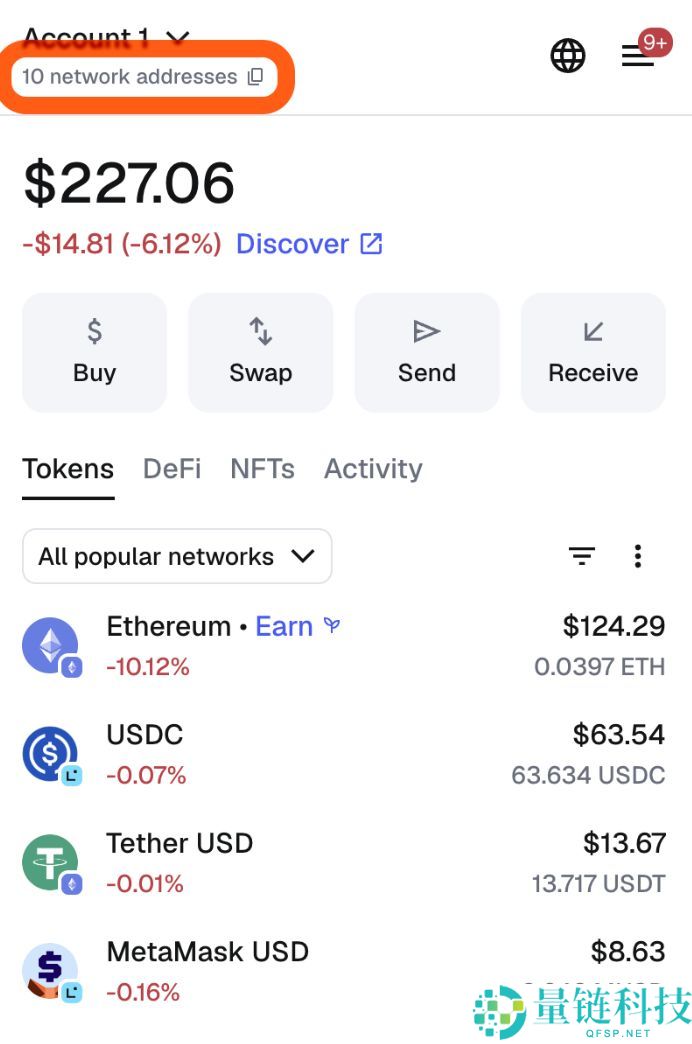Click the staking fork icon beside Earn
692x1044 pixels.
[x=331, y=625]
